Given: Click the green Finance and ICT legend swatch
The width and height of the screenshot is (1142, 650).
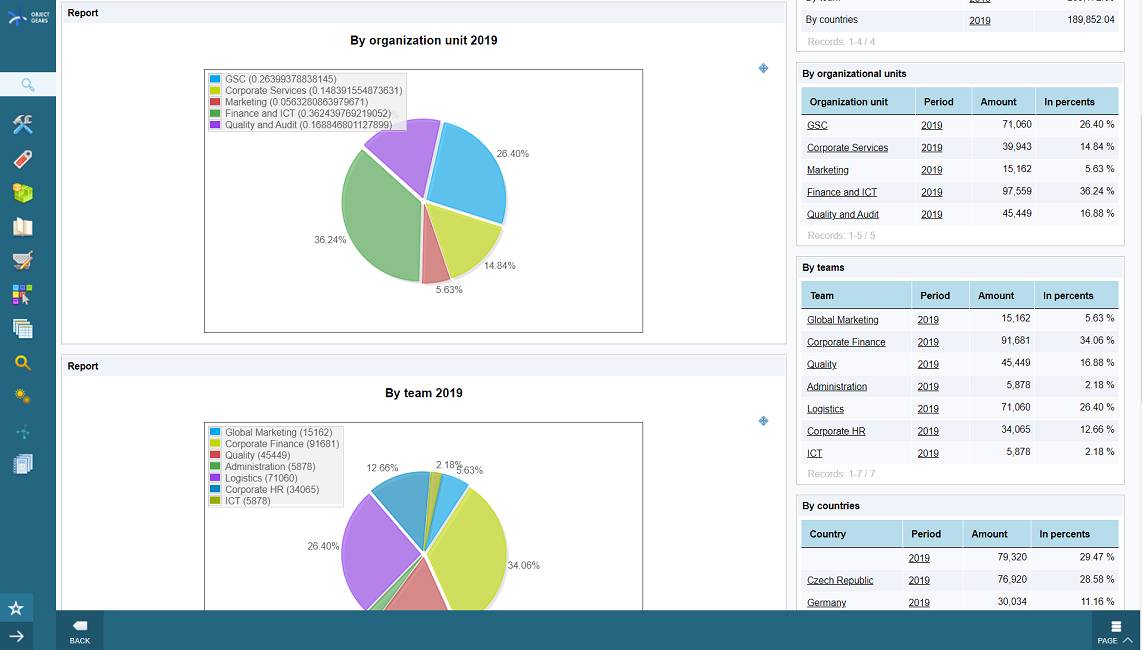Looking at the screenshot, I should [x=215, y=114].
